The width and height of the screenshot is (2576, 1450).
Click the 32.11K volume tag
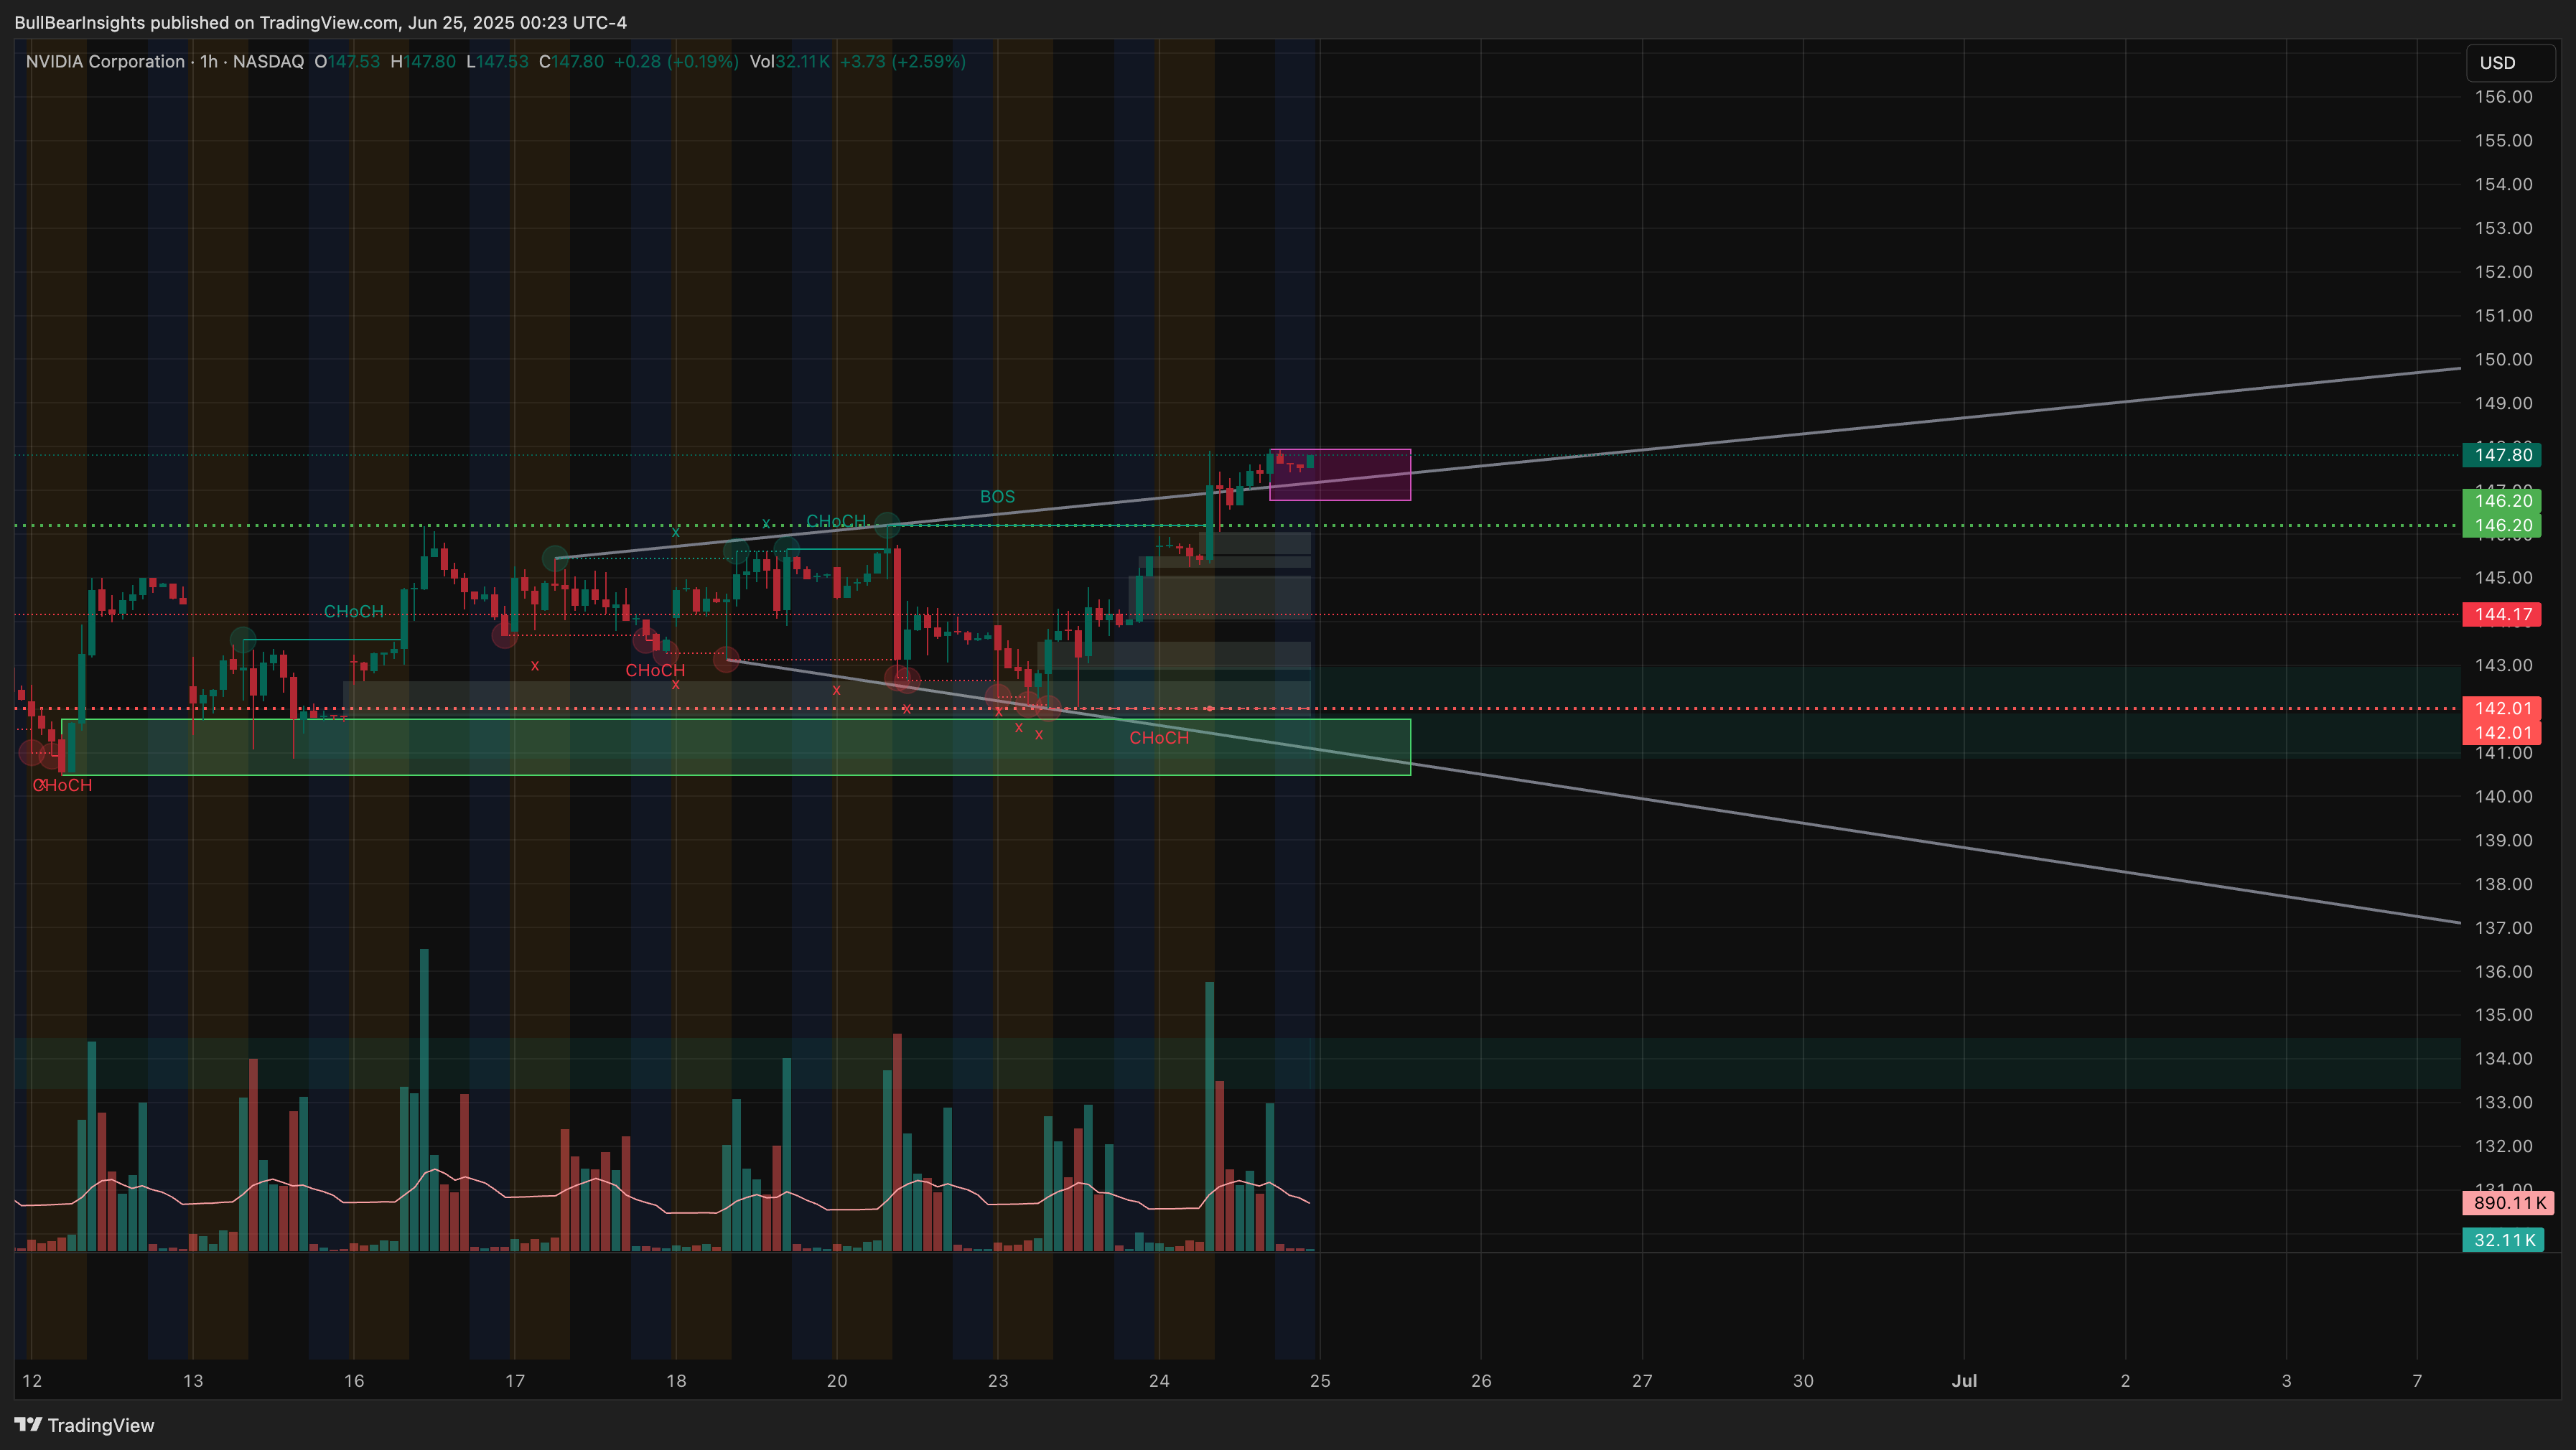pos(2503,1240)
